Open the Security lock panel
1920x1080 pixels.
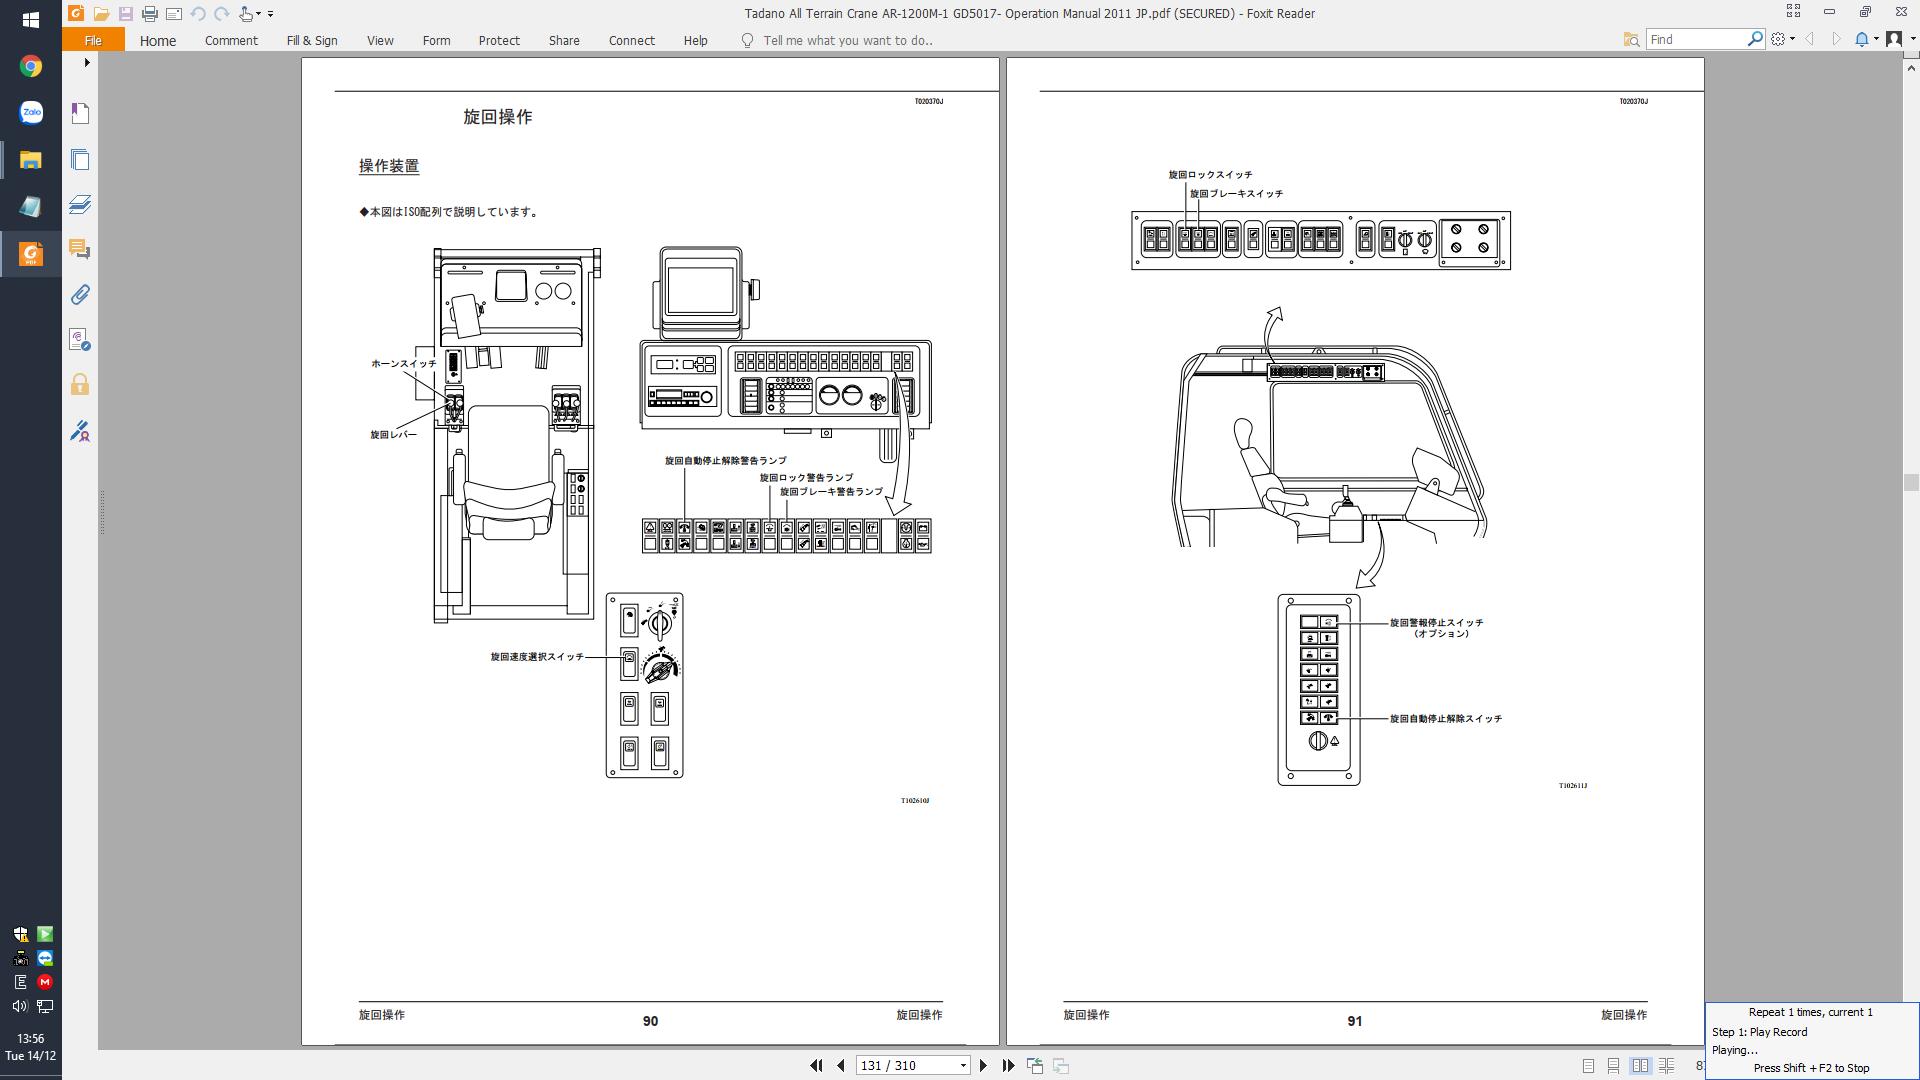click(x=80, y=385)
